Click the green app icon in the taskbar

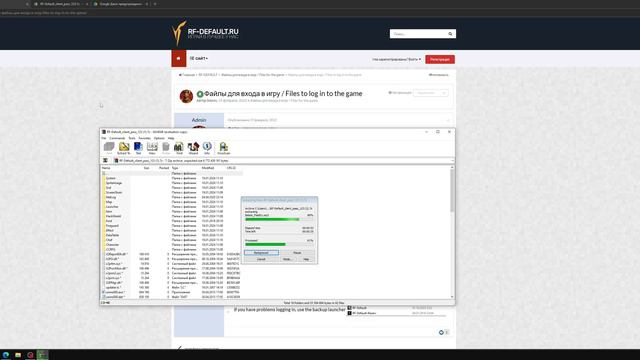pyautogui.click(x=42, y=355)
